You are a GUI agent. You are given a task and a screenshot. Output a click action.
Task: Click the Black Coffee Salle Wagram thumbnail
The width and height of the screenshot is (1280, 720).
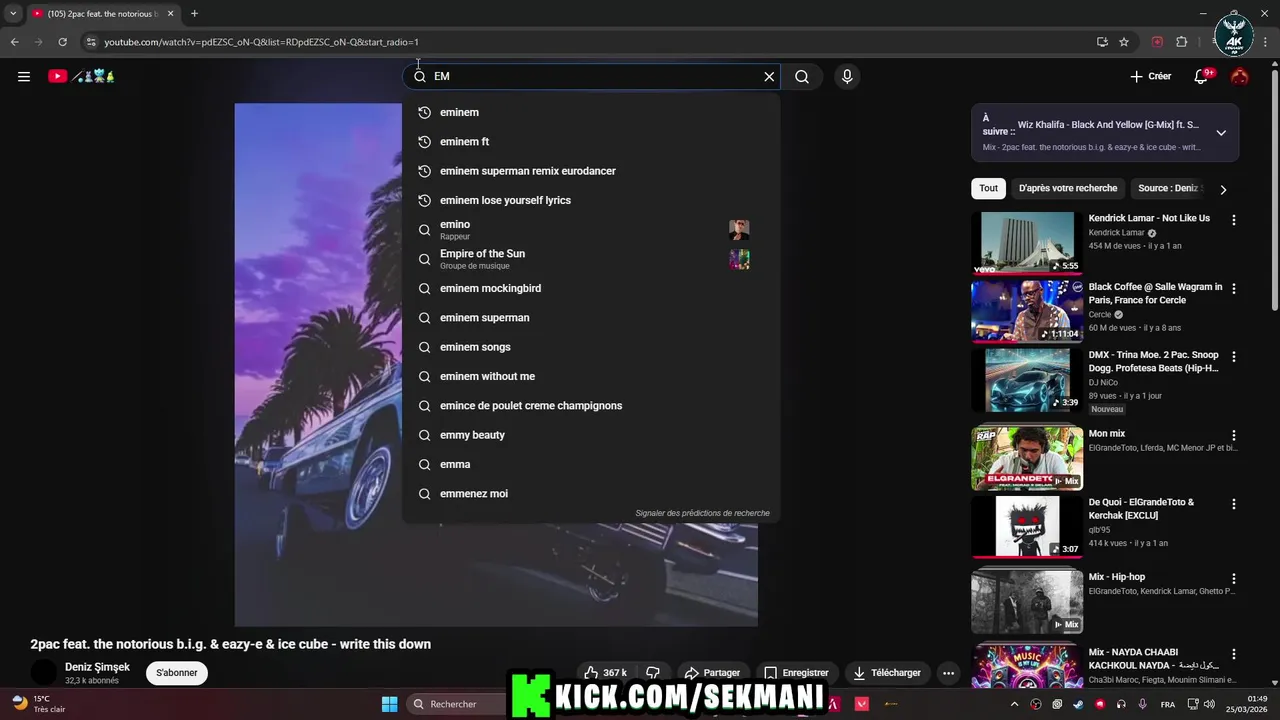tap(1027, 311)
